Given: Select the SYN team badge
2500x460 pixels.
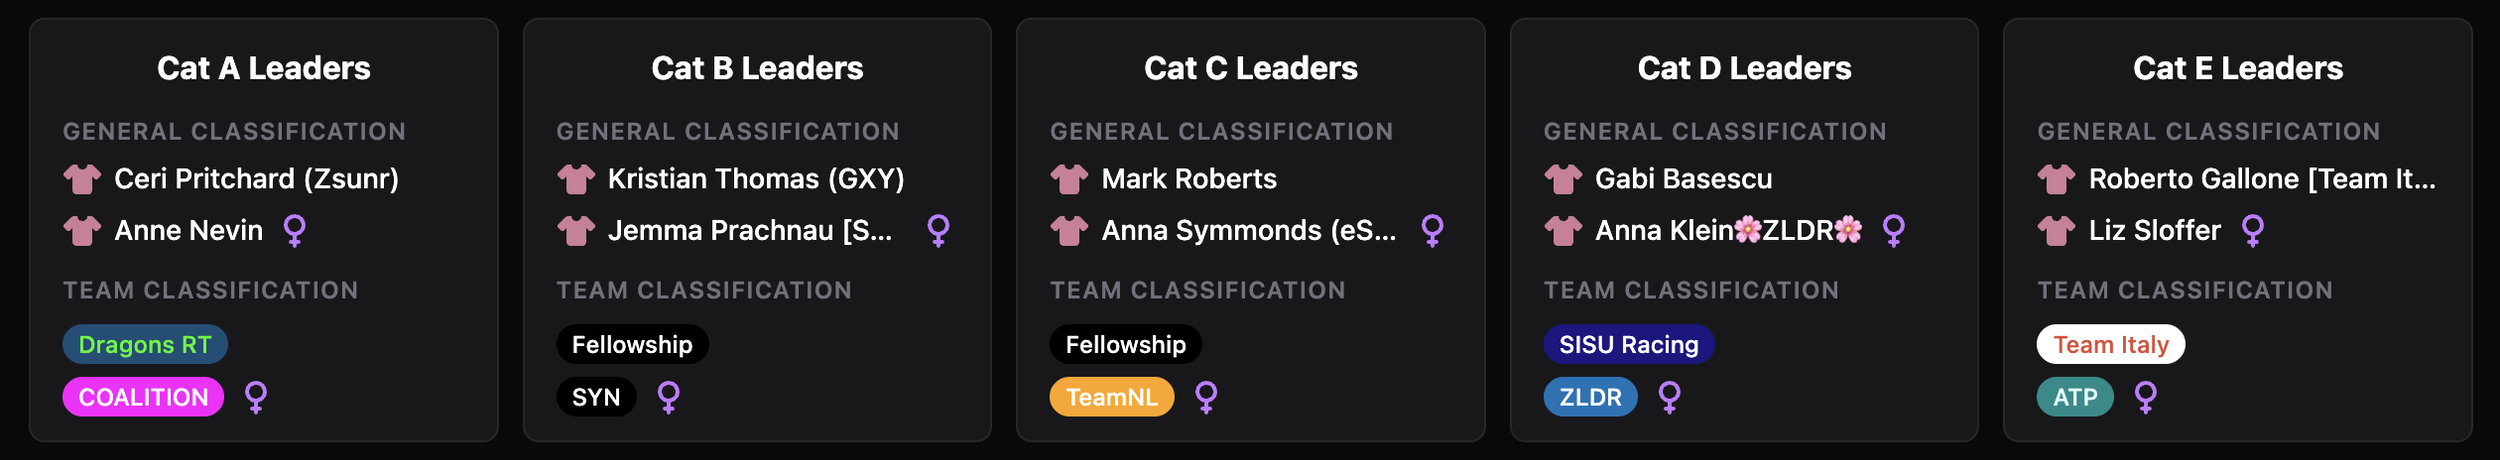Looking at the screenshot, I should 596,398.
